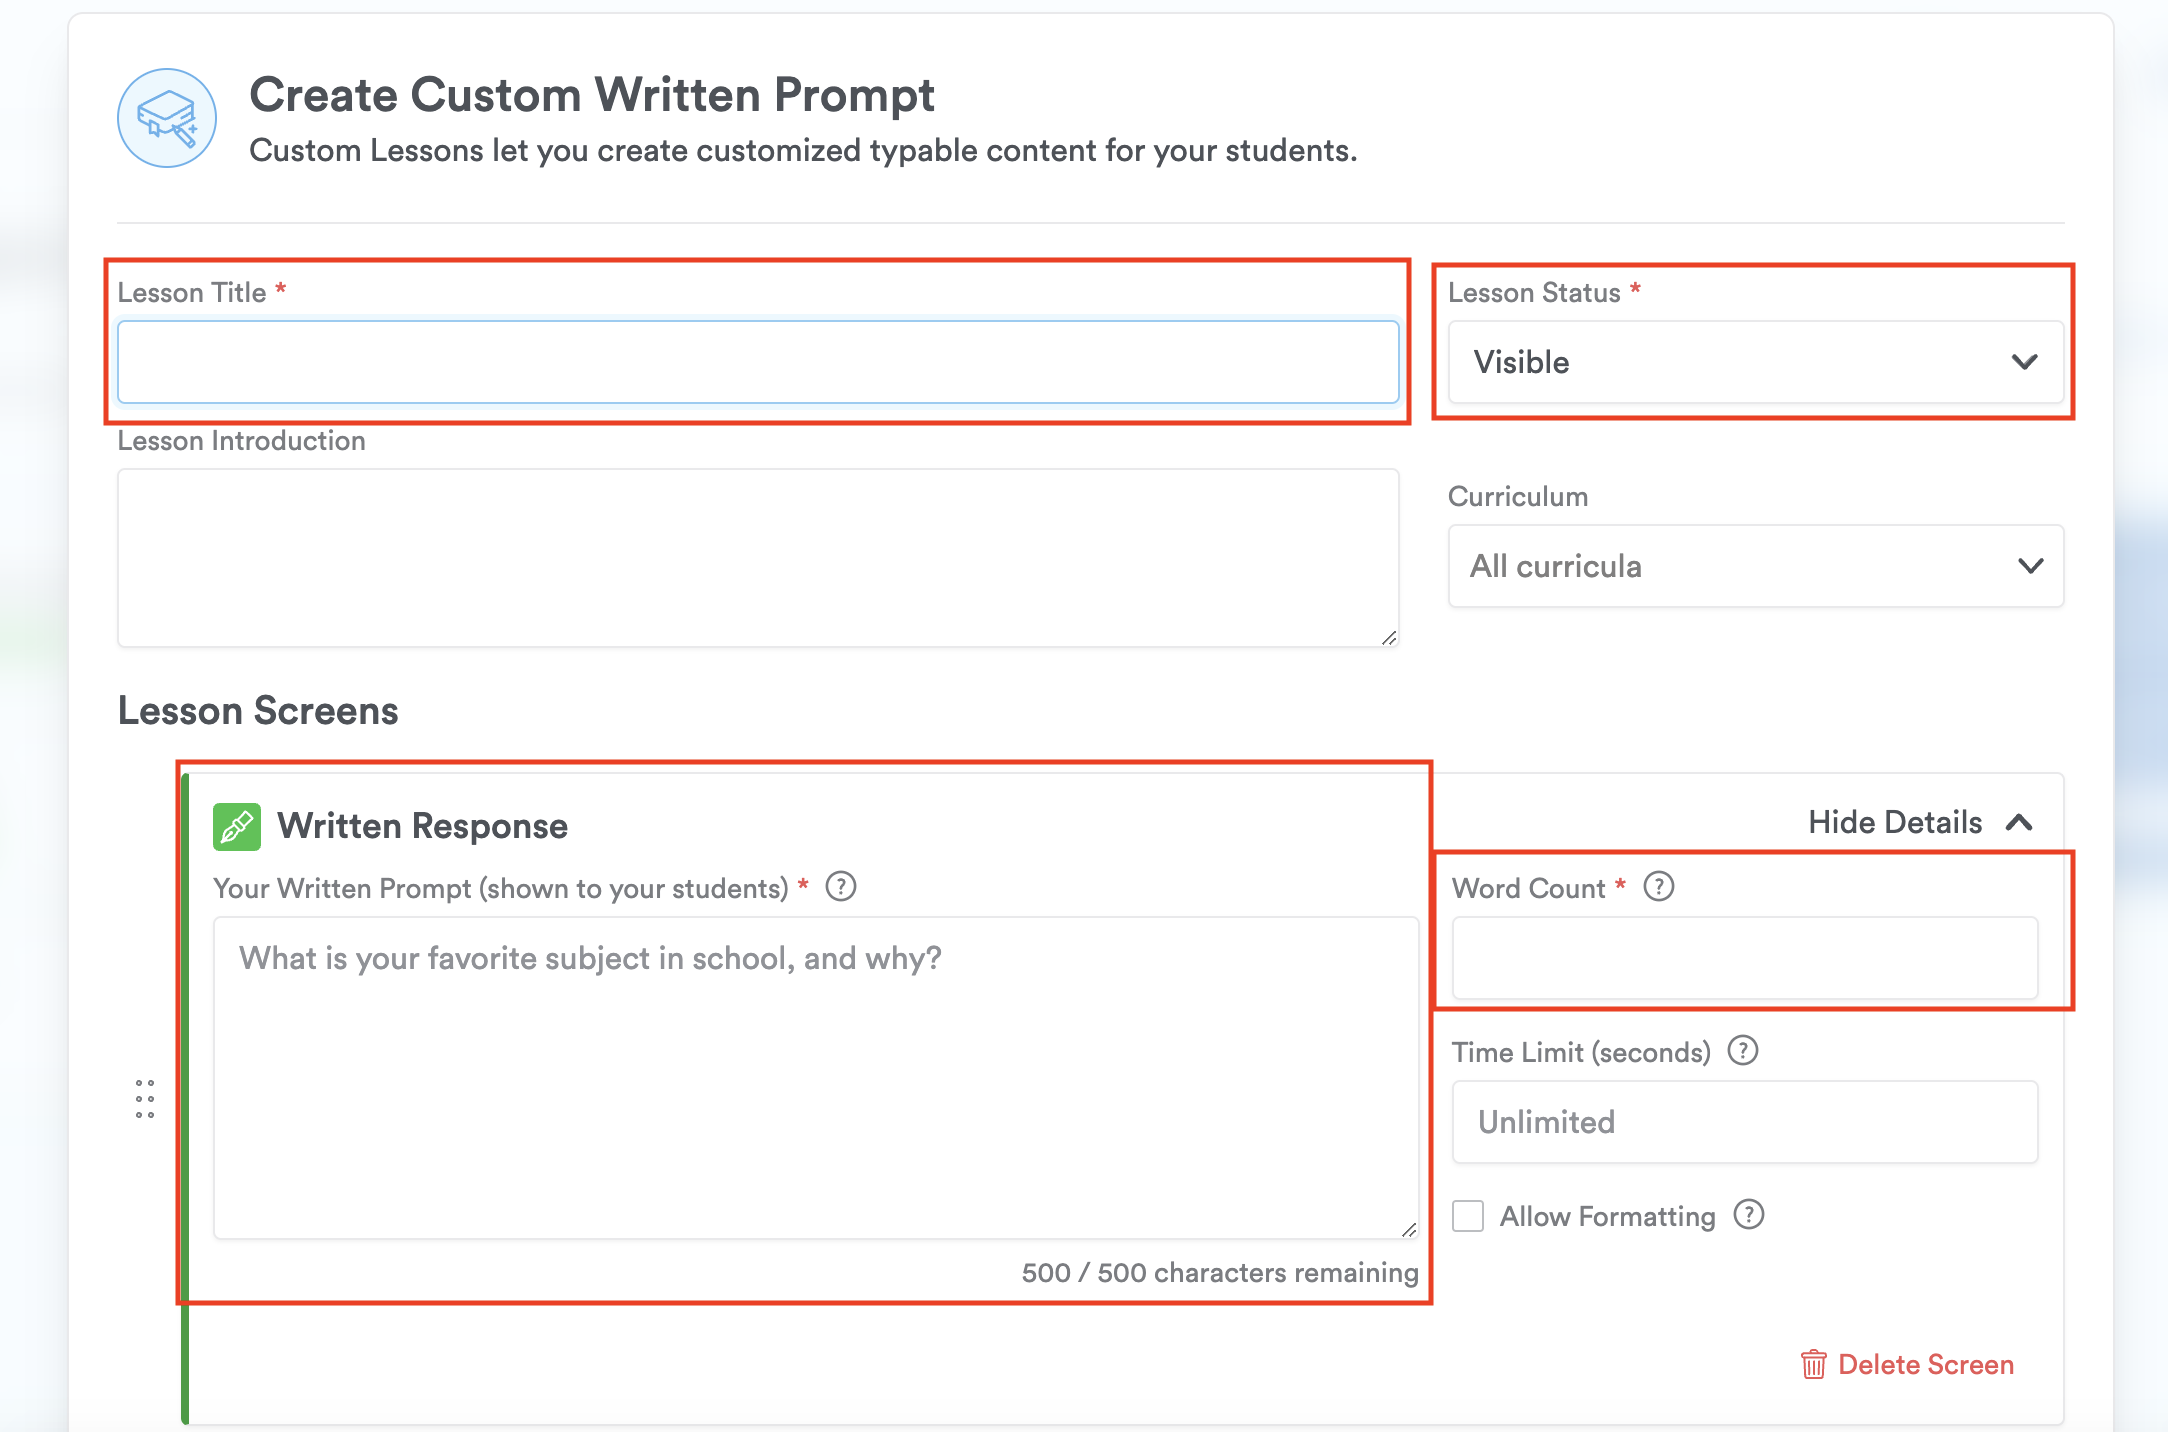Click the Written Prompt text area

pos(815,1077)
